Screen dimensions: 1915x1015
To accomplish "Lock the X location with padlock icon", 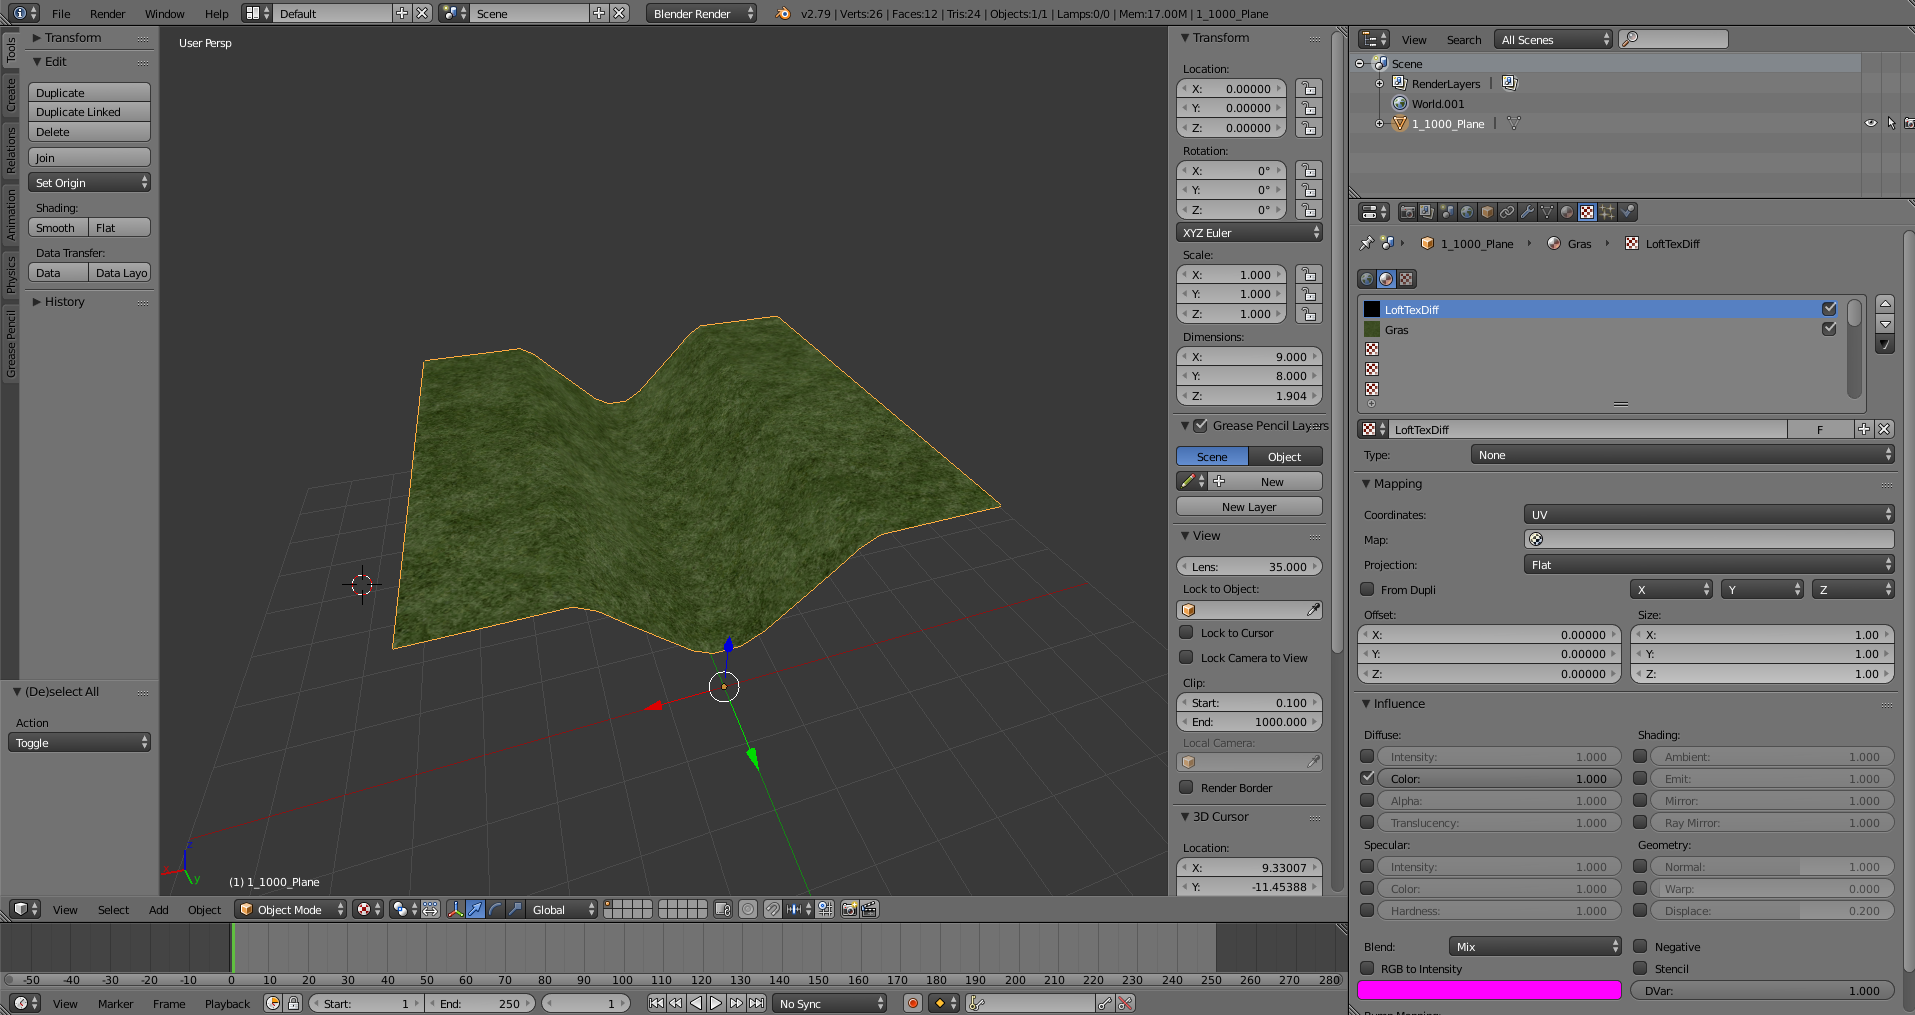I will coord(1308,89).
